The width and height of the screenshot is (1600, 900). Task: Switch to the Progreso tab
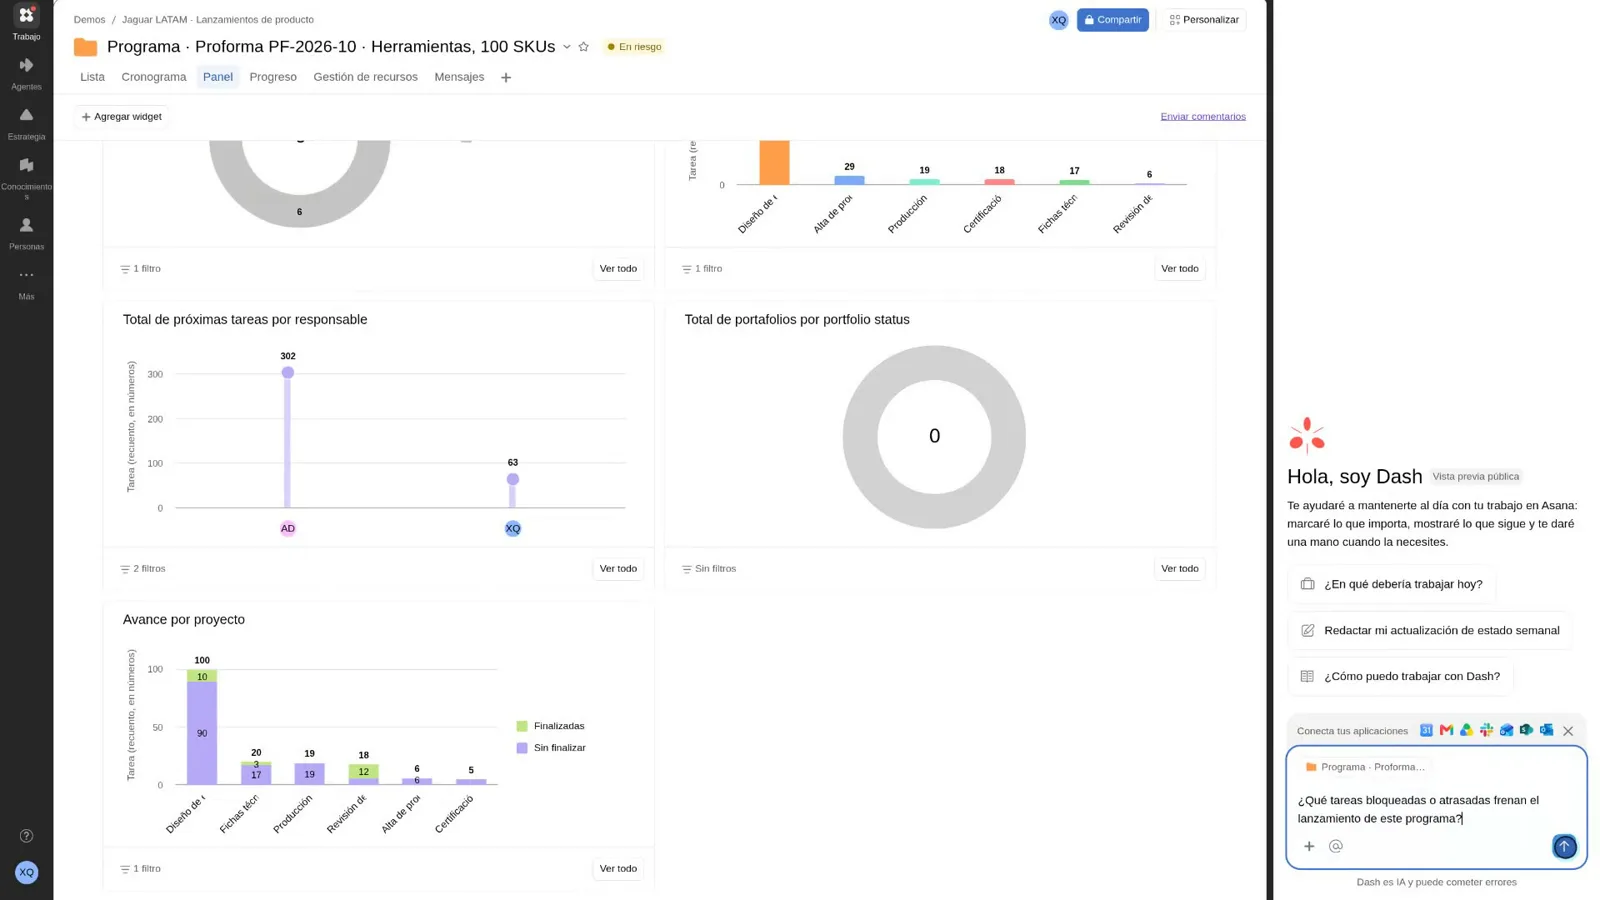point(273,77)
